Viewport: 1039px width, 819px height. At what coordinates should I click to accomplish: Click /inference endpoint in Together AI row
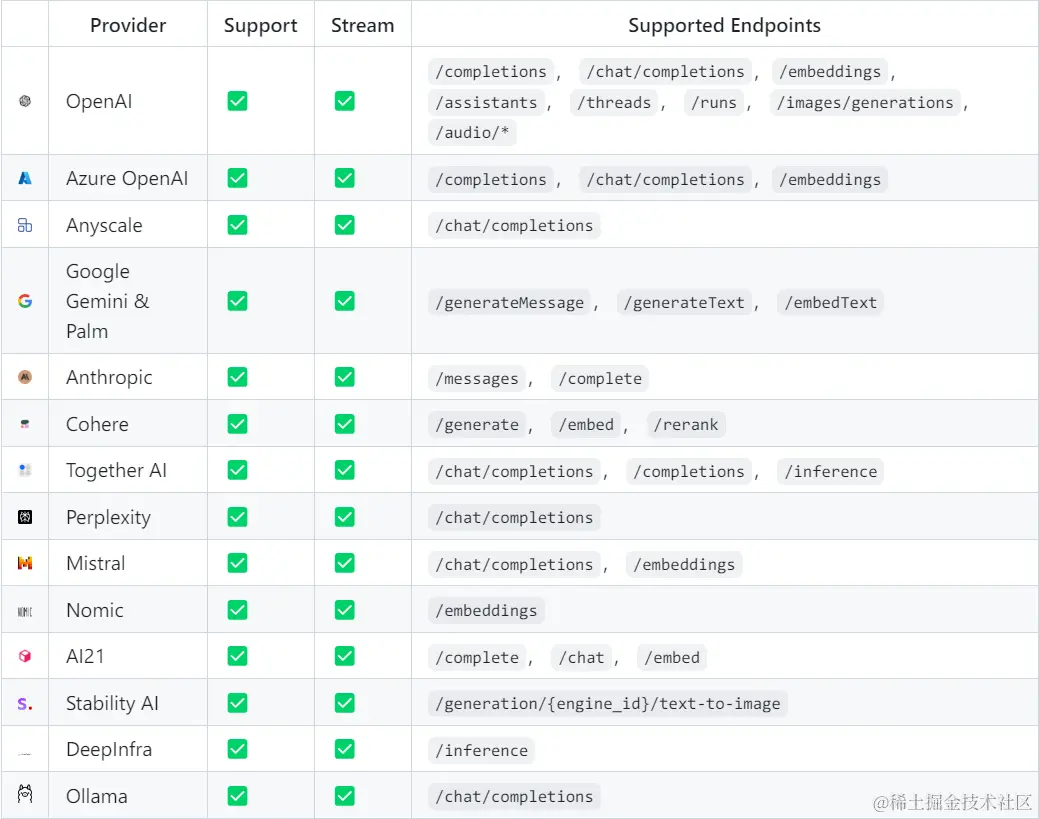coord(830,472)
